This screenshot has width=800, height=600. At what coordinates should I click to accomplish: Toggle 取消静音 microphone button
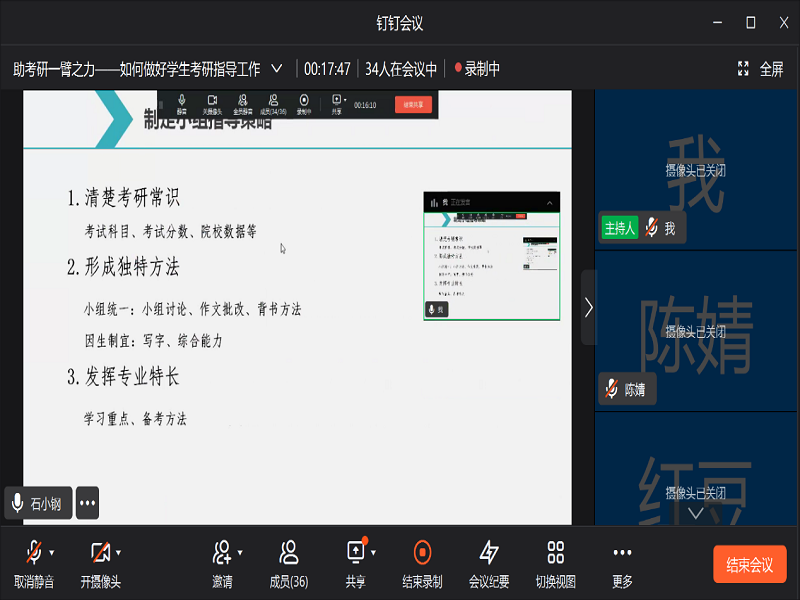pos(33,553)
